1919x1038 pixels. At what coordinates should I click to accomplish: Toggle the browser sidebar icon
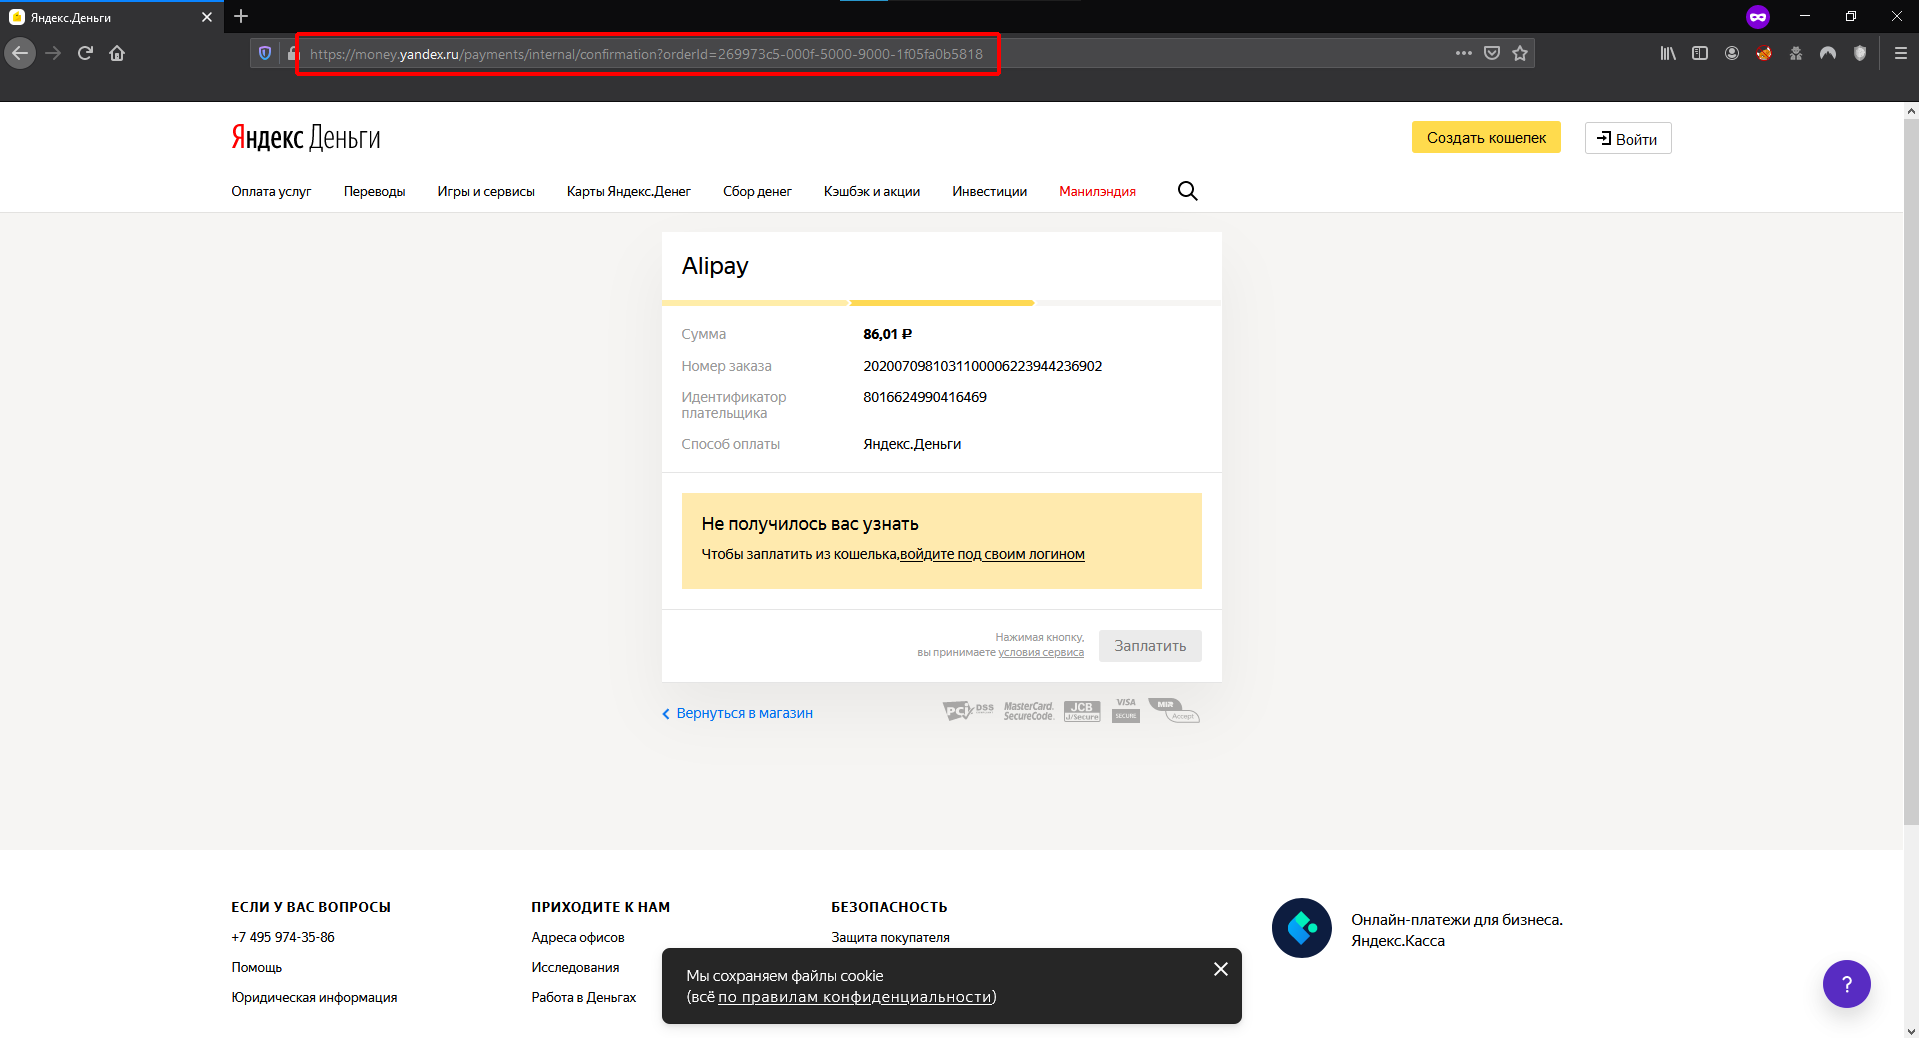(x=1700, y=53)
